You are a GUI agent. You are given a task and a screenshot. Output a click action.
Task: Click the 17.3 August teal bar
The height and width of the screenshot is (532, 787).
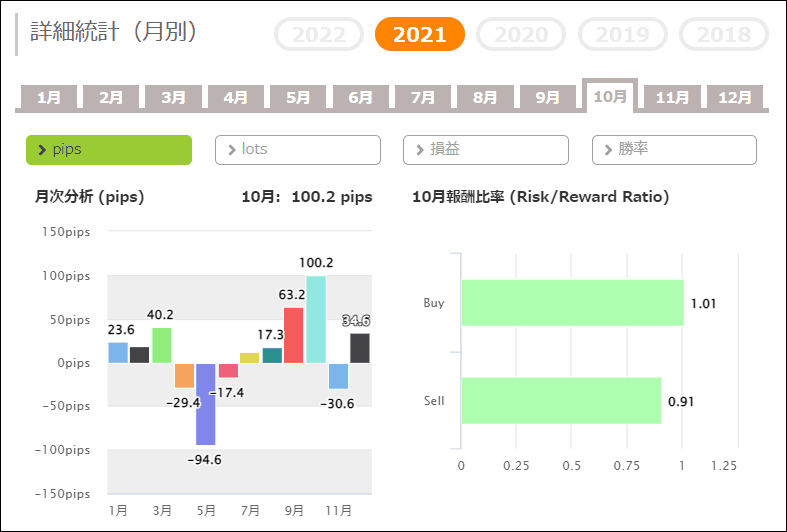tap(272, 355)
